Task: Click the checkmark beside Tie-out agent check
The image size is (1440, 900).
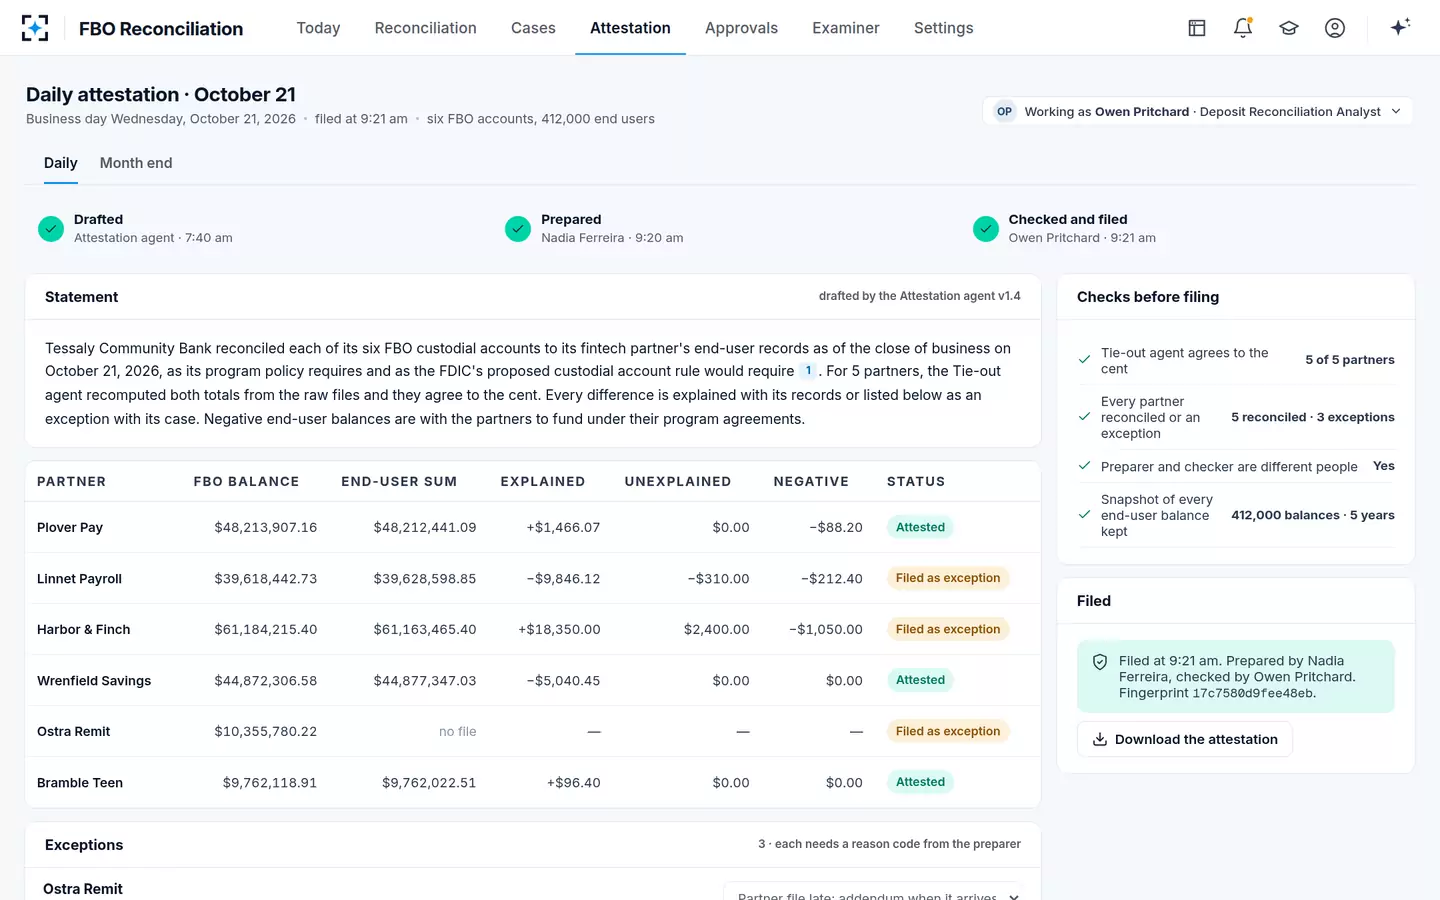Action: click(1084, 359)
